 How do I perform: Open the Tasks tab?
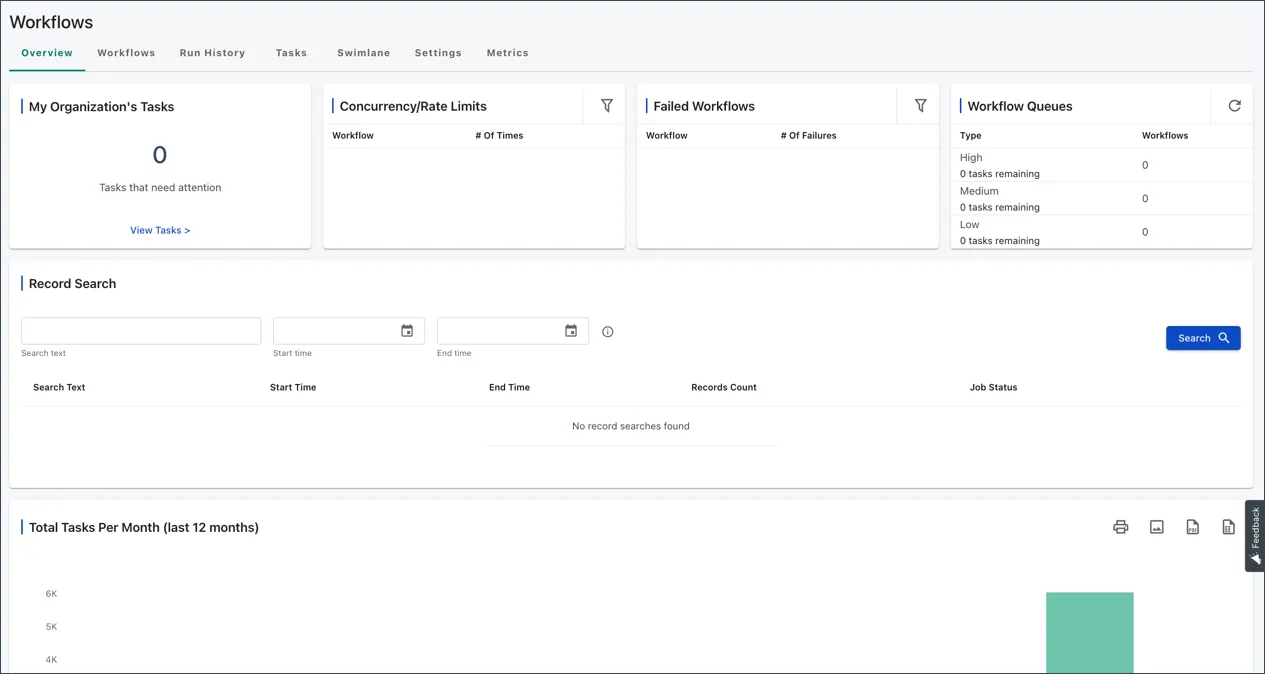coord(291,53)
